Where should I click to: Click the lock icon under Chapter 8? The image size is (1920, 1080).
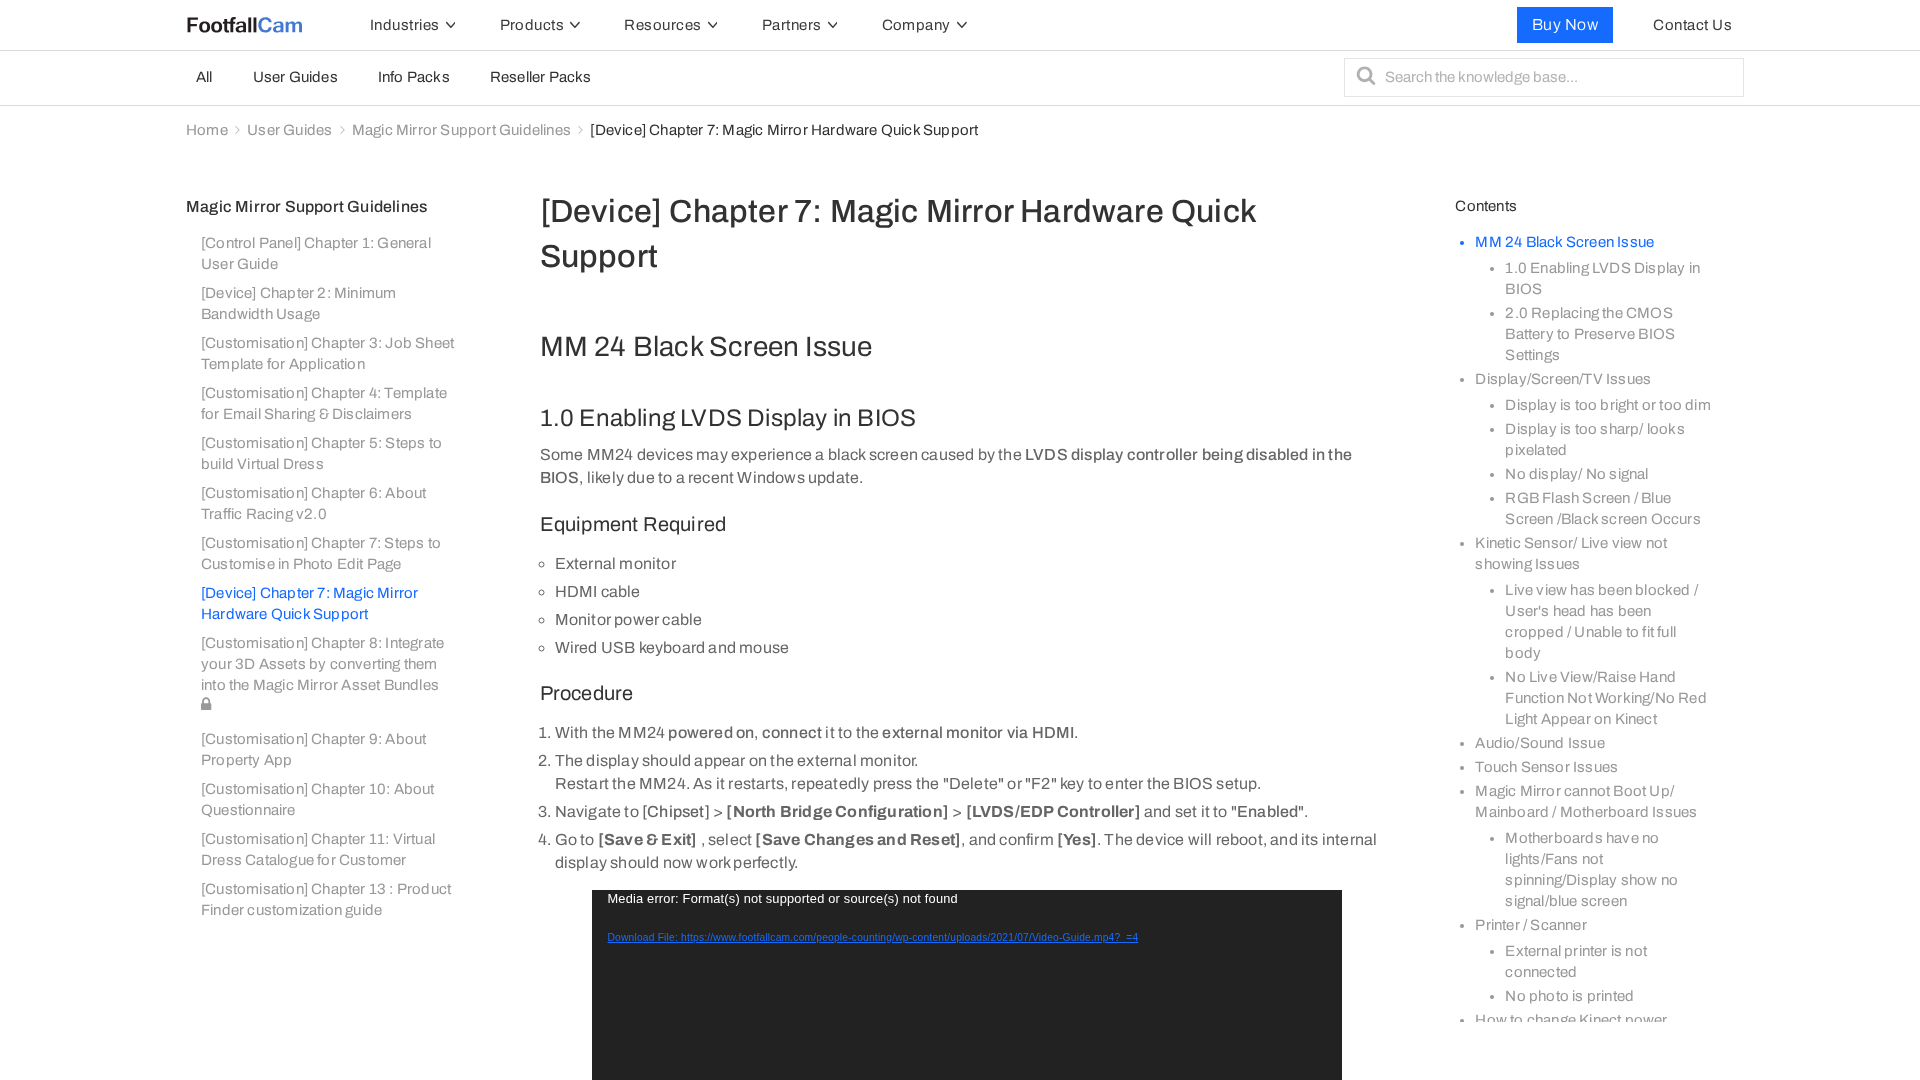coord(206,705)
